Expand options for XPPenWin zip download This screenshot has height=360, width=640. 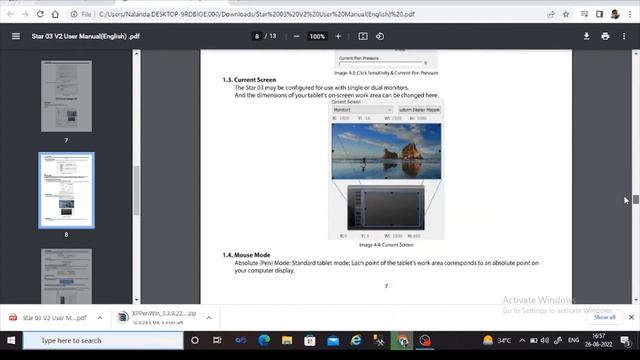(209, 318)
